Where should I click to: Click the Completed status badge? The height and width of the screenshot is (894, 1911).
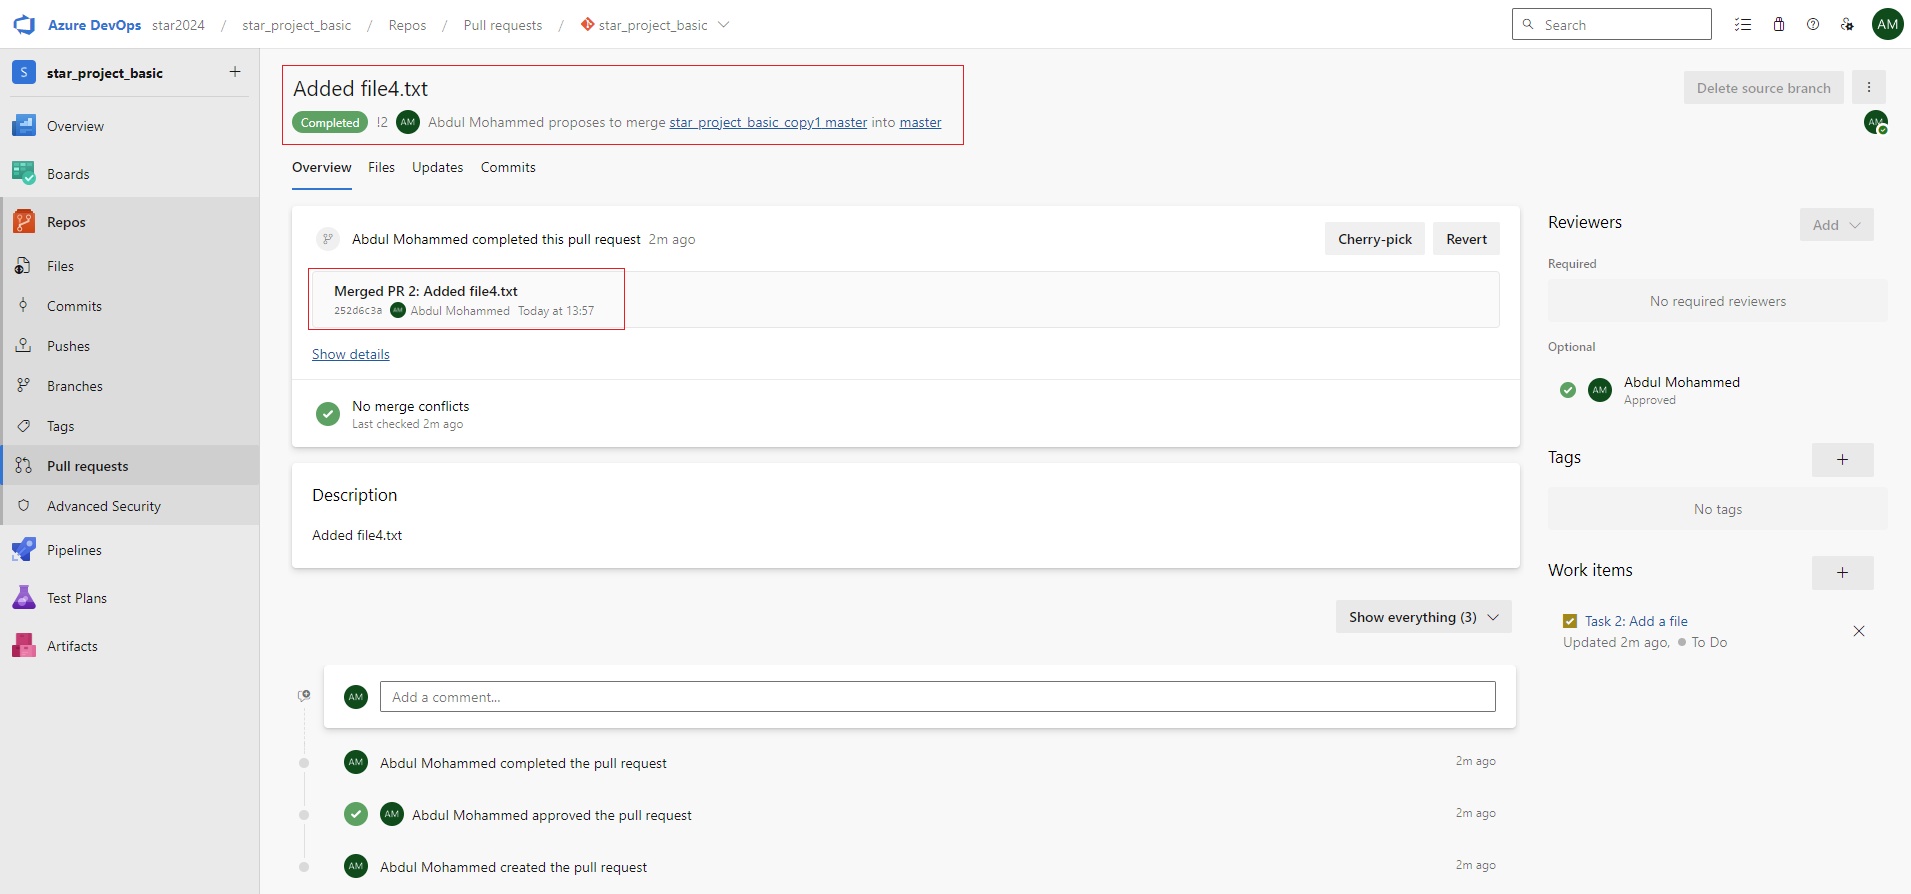pyautogui.click(x=330, y=122)
